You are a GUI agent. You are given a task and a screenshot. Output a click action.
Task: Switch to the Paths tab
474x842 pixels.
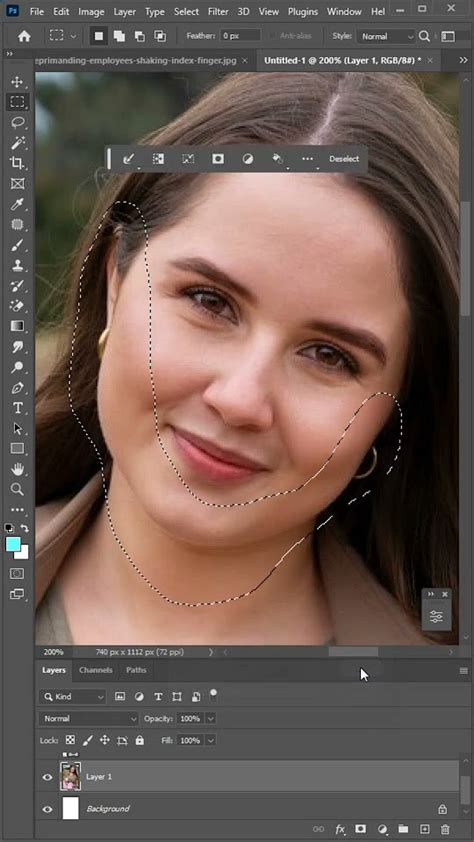pos(136,670)
